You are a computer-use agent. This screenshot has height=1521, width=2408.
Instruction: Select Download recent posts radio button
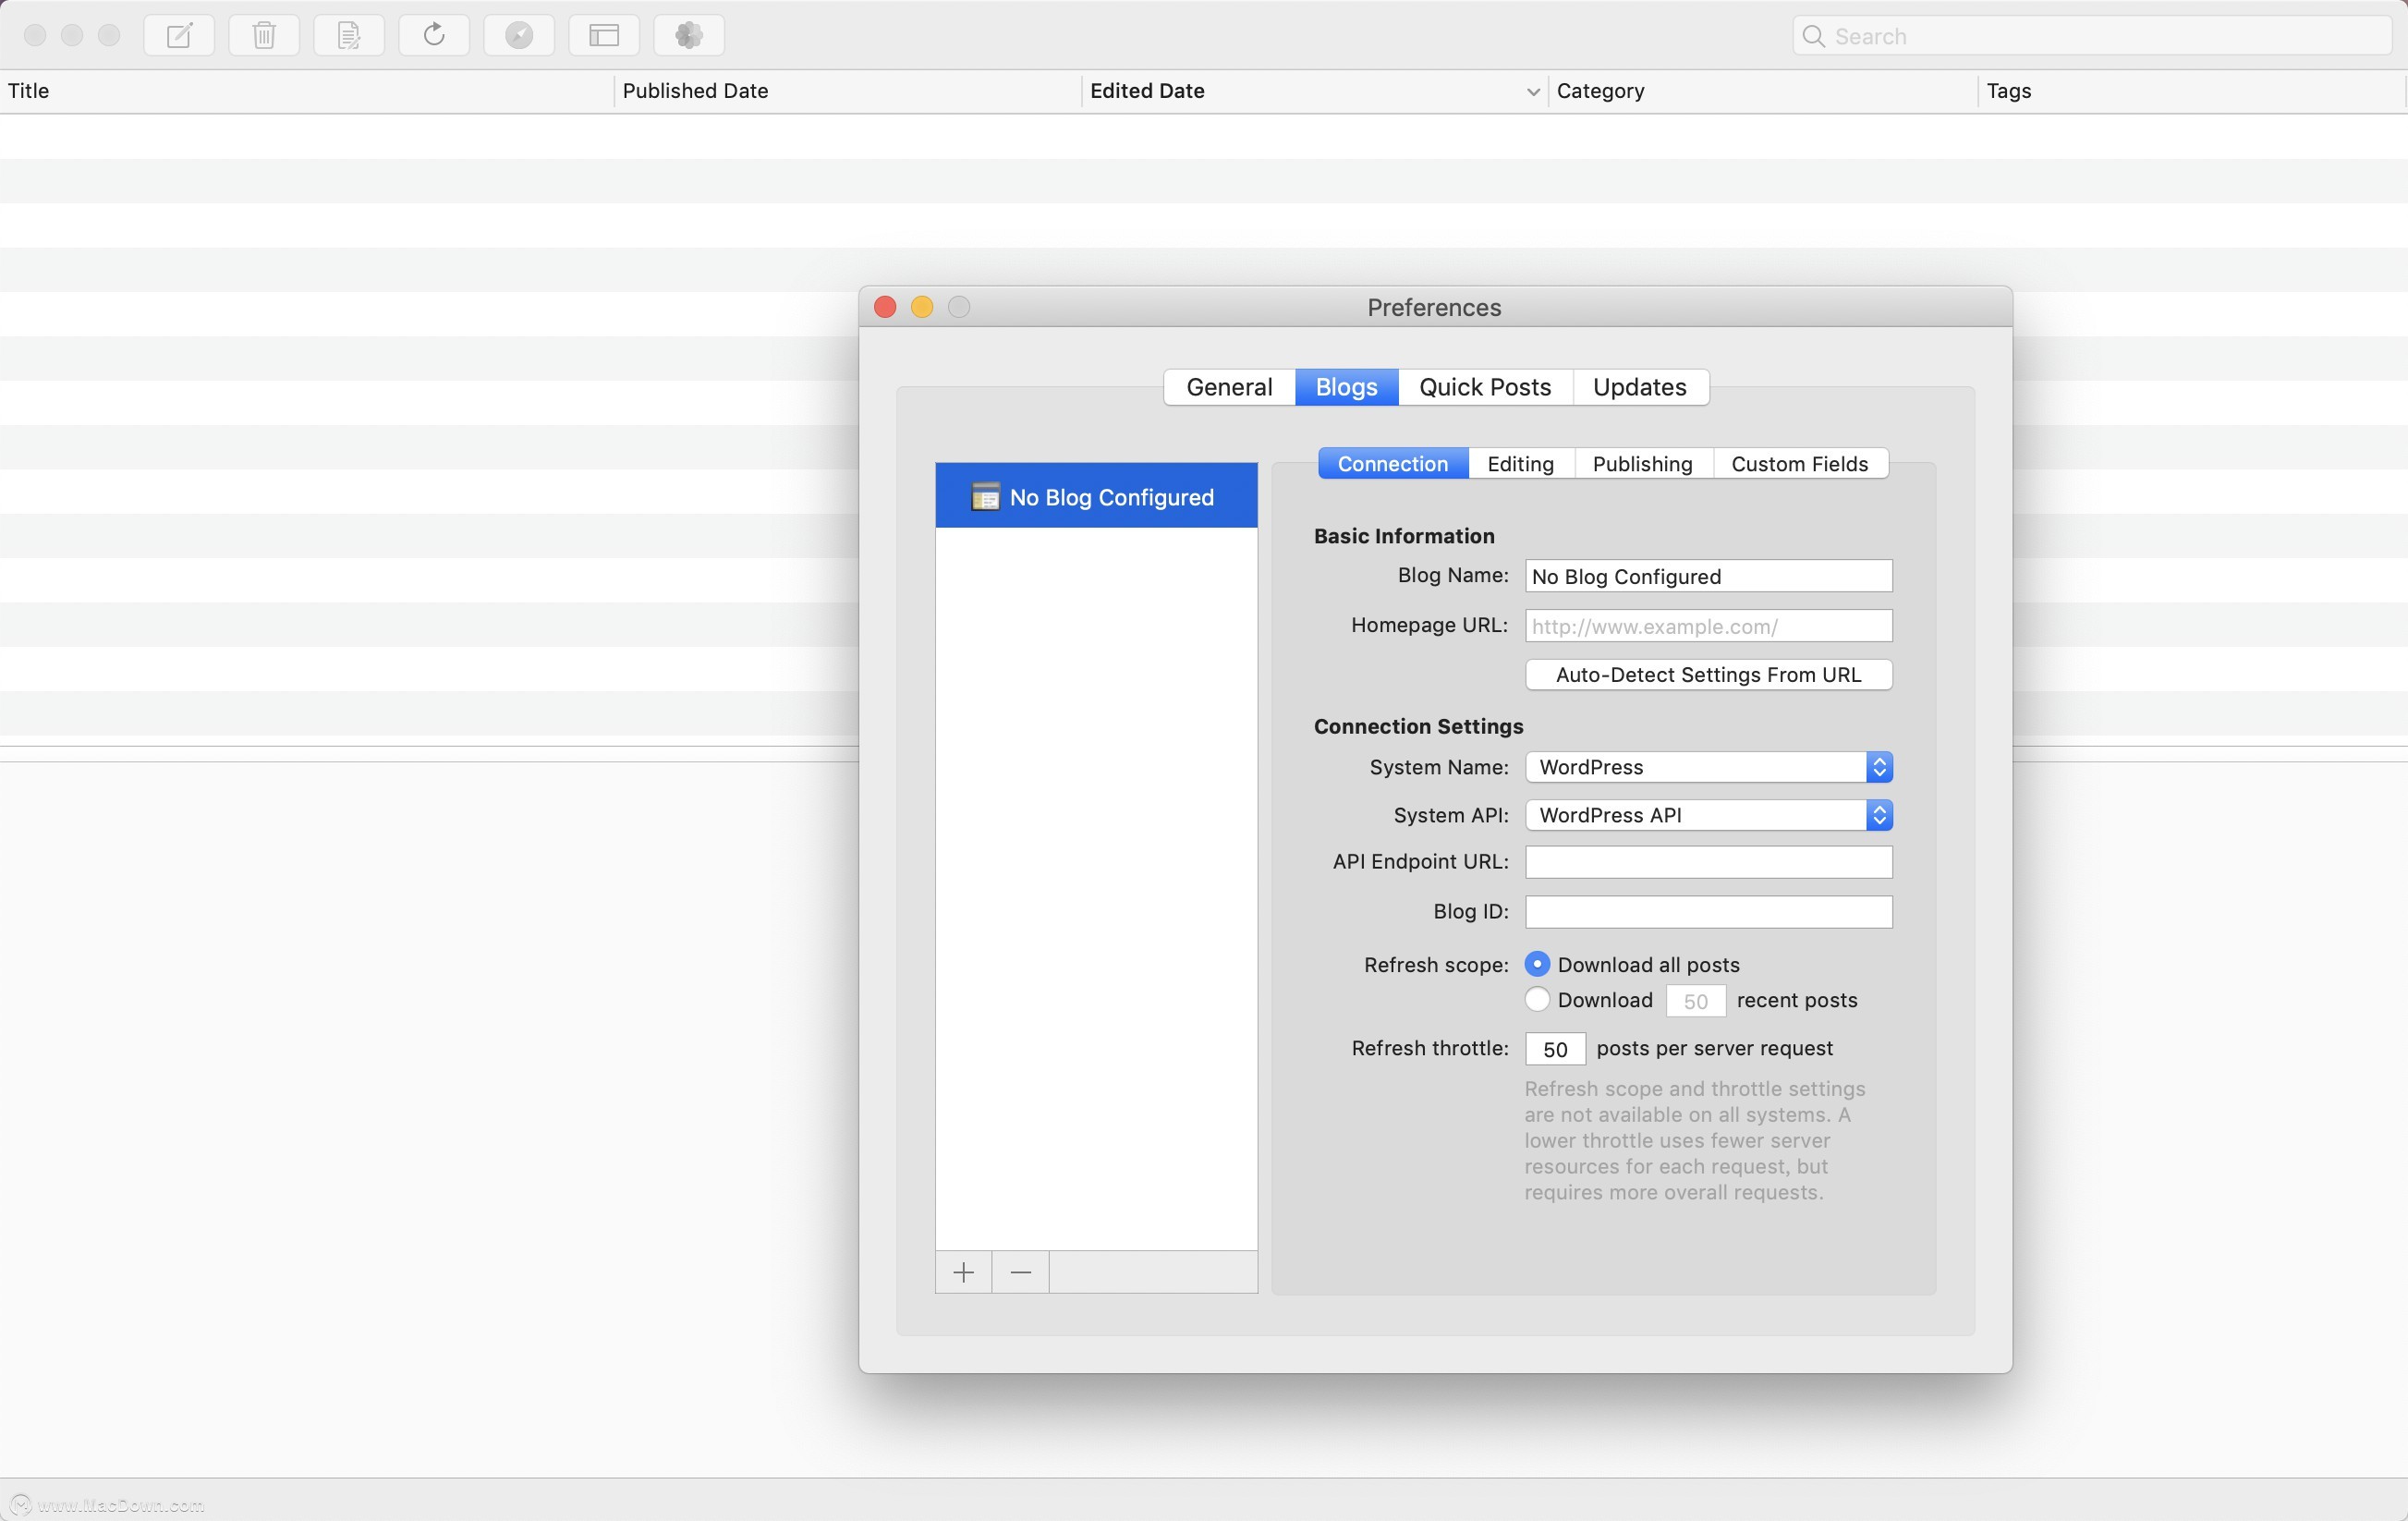tap(1537, 999)
